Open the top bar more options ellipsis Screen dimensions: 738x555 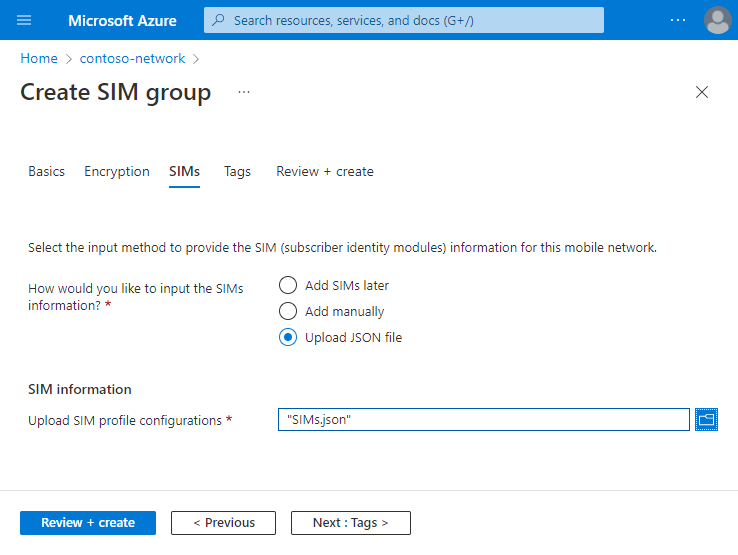tap(678, 20)
